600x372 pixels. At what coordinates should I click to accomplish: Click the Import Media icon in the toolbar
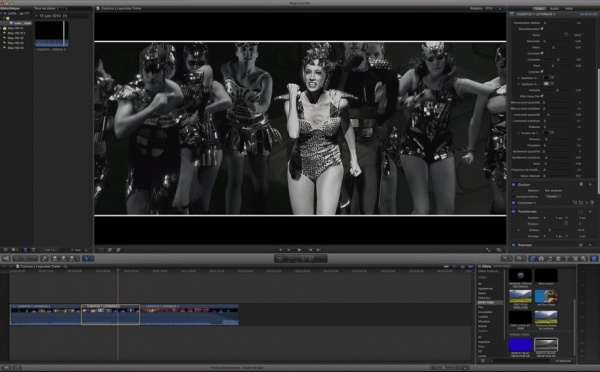tap(6, 258)
